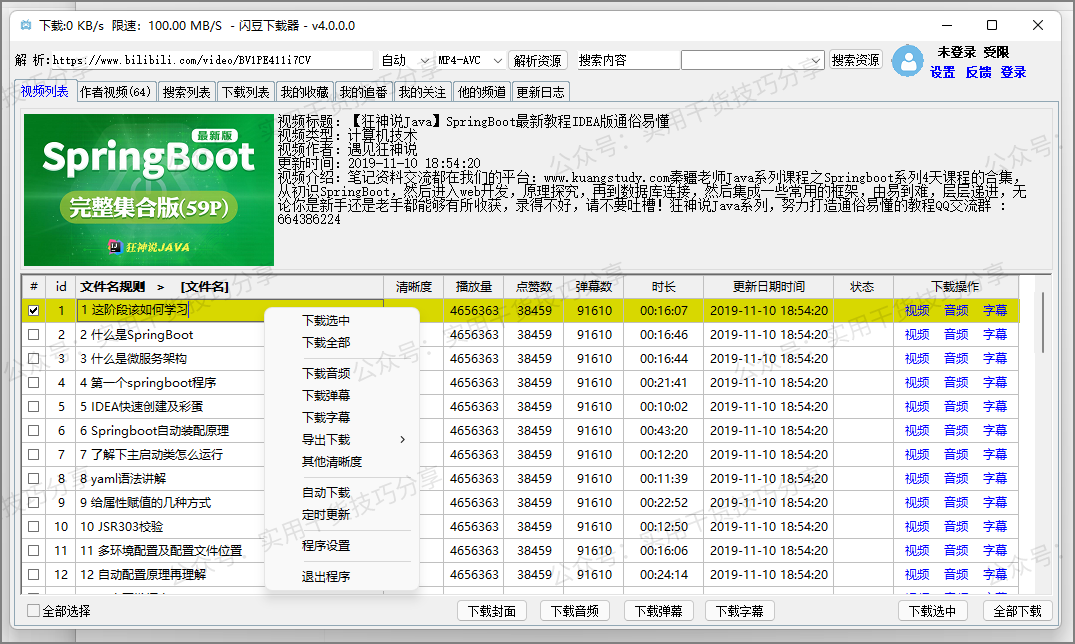
Task: Choose 下载全部 in the context menu
Action: coord(326,343)
